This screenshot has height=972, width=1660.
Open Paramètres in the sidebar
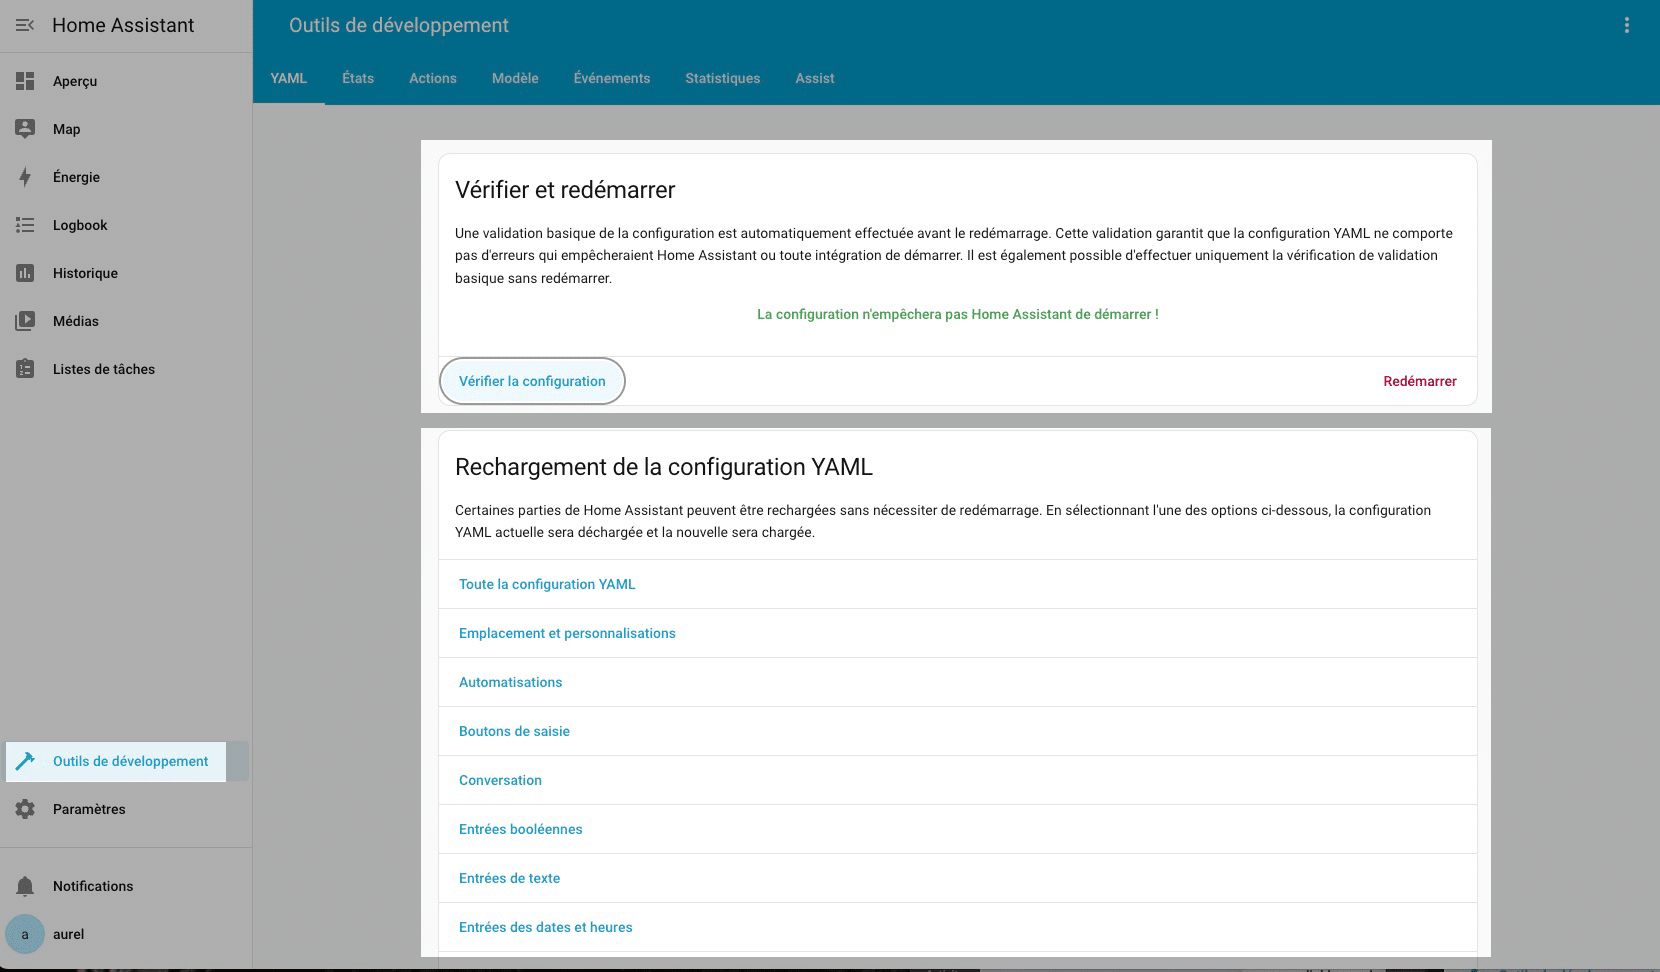[126, 809]
